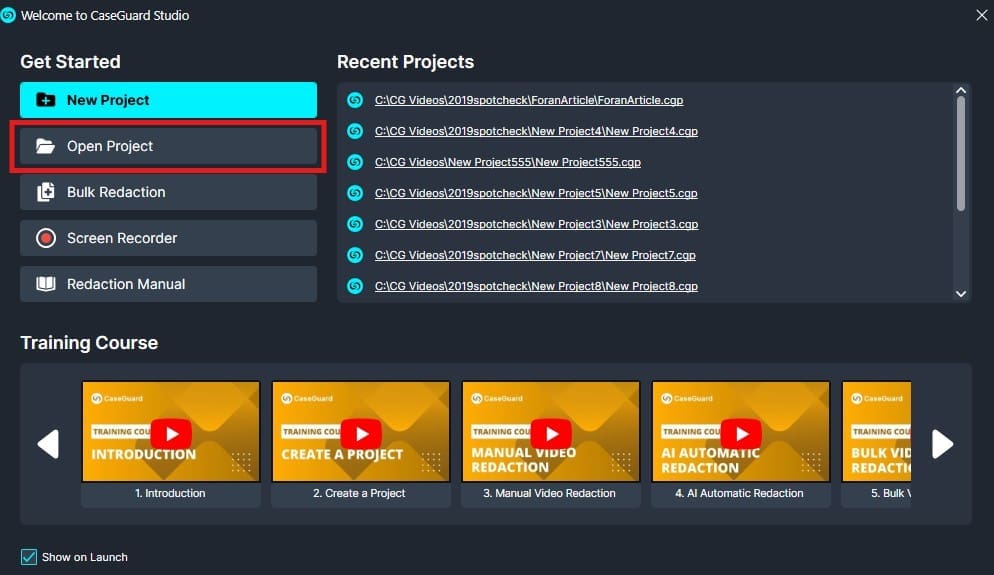Open the Create a Project video thumbnail

pyautogui.click(x=360, y=433)
